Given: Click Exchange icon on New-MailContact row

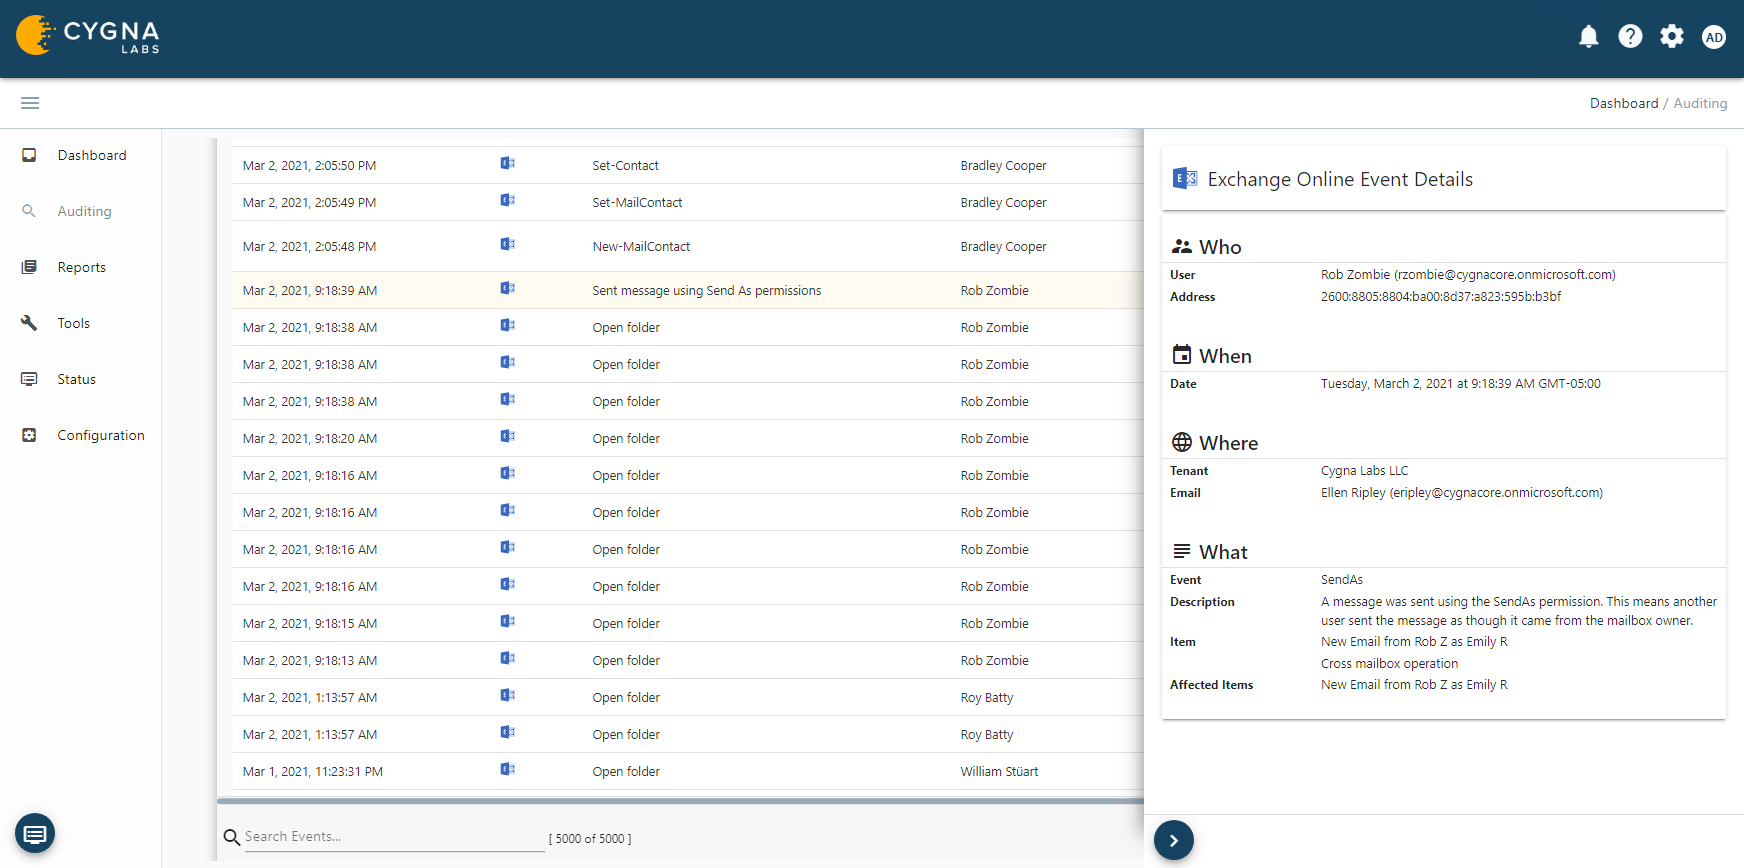Looking at the screenshot, I should (x=508, y=245).
